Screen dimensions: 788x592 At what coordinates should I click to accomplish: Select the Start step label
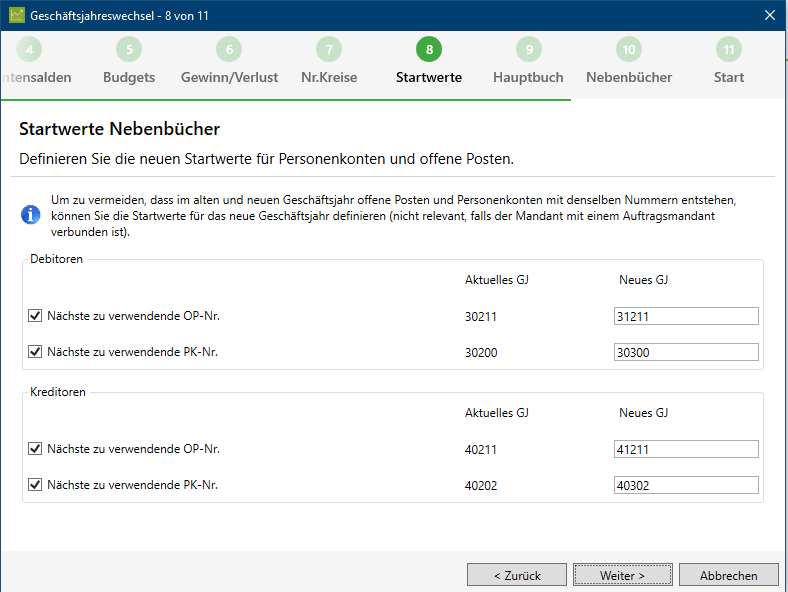click(x=729, y=77)
